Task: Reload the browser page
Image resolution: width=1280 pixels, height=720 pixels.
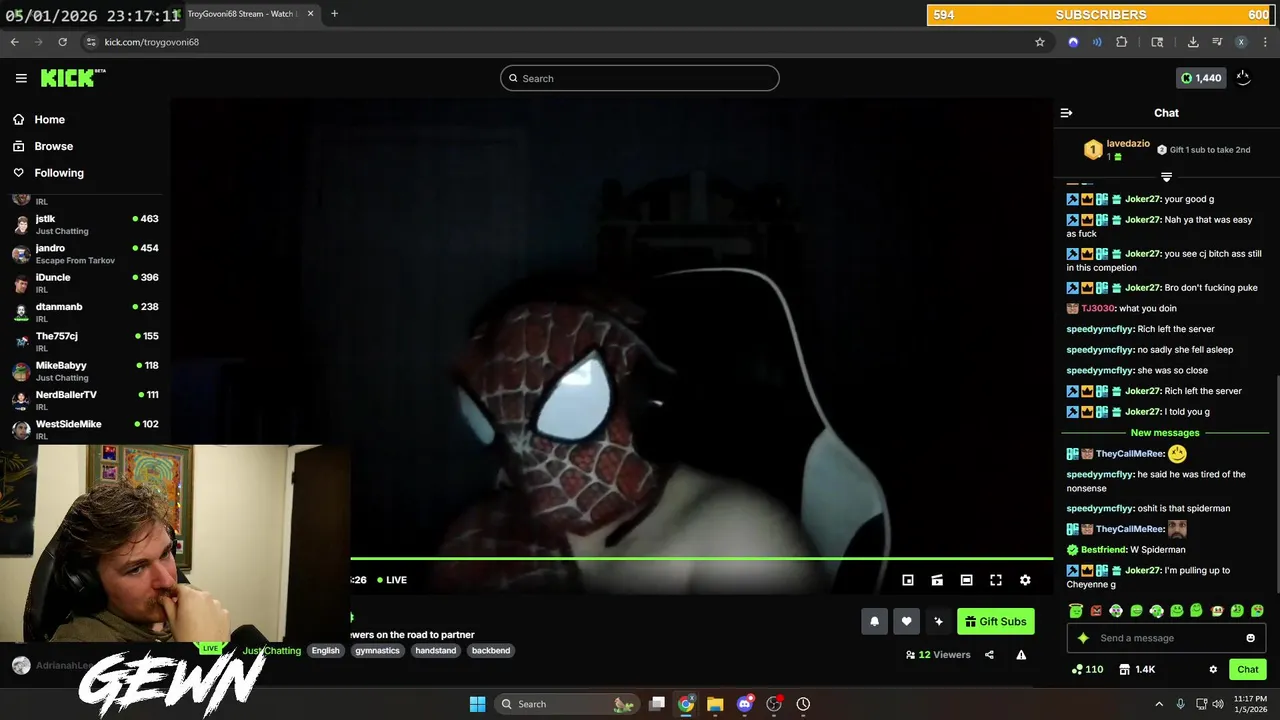Action: coord(62,42)
